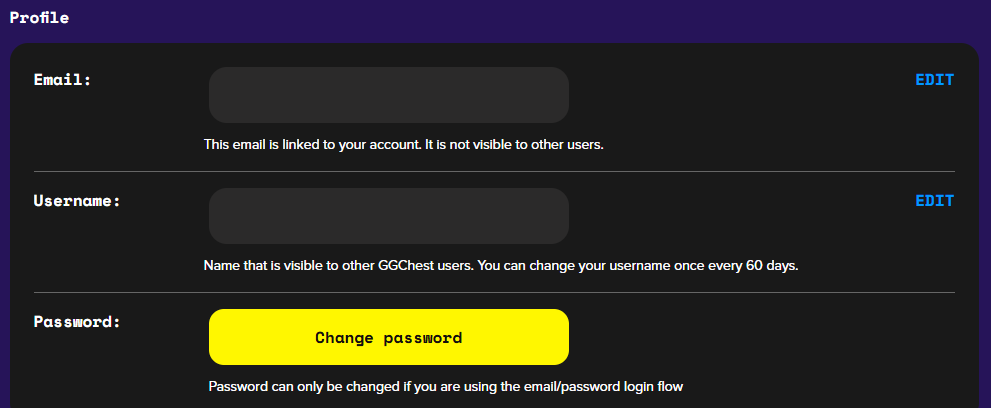
Task: Click the username change note text
Action: (500, 266)
